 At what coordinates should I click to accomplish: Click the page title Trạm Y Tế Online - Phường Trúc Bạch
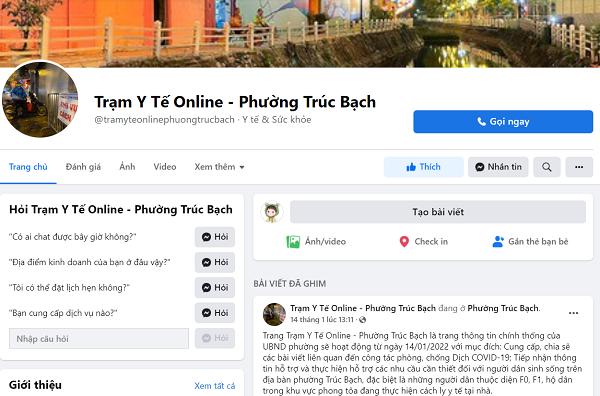coord(235,102)
